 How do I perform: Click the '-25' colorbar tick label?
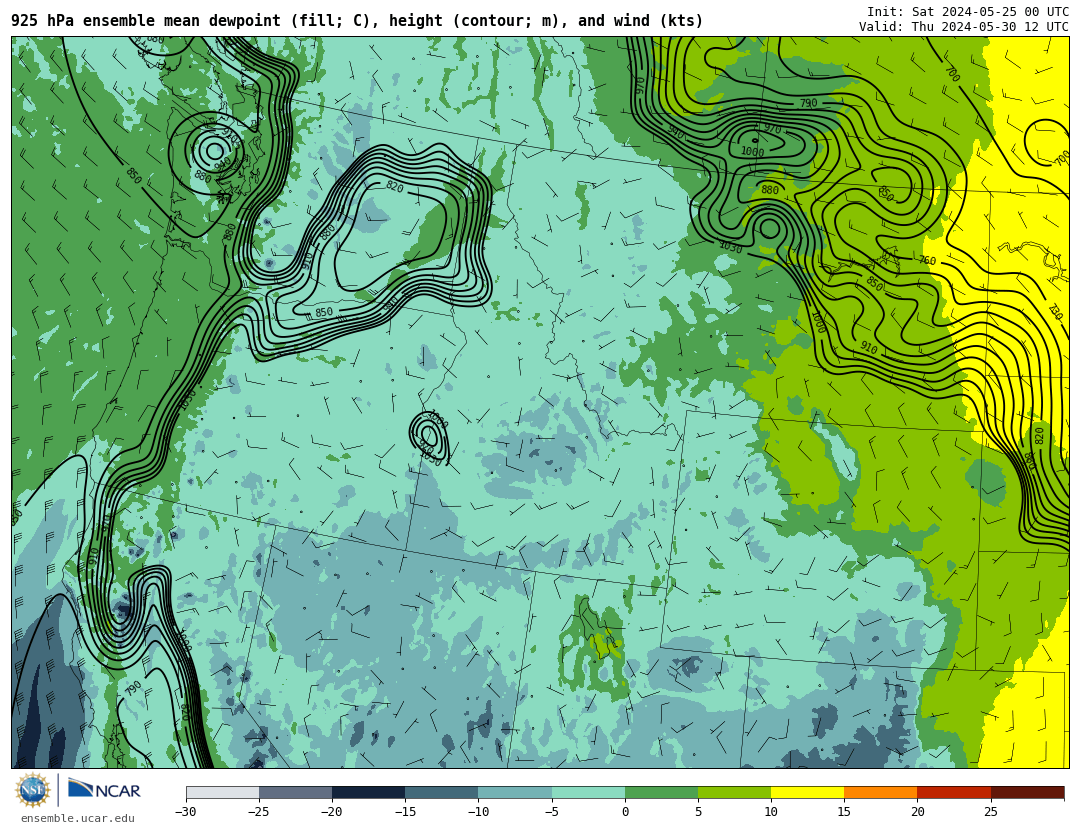pos(259,812)
